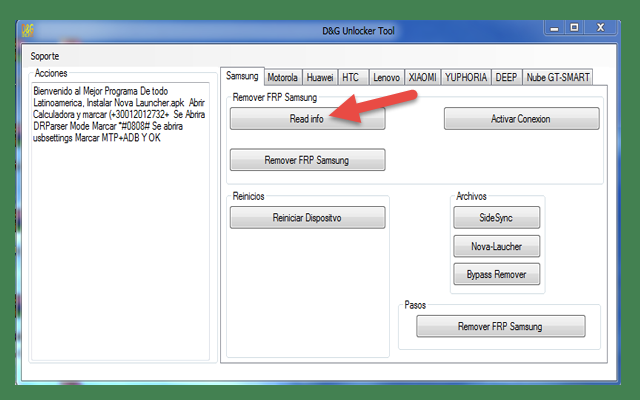This screenshot has height=400, width=640.
Task: Close the D&G Unlocker Tool window
Action: tap(600, 28)
